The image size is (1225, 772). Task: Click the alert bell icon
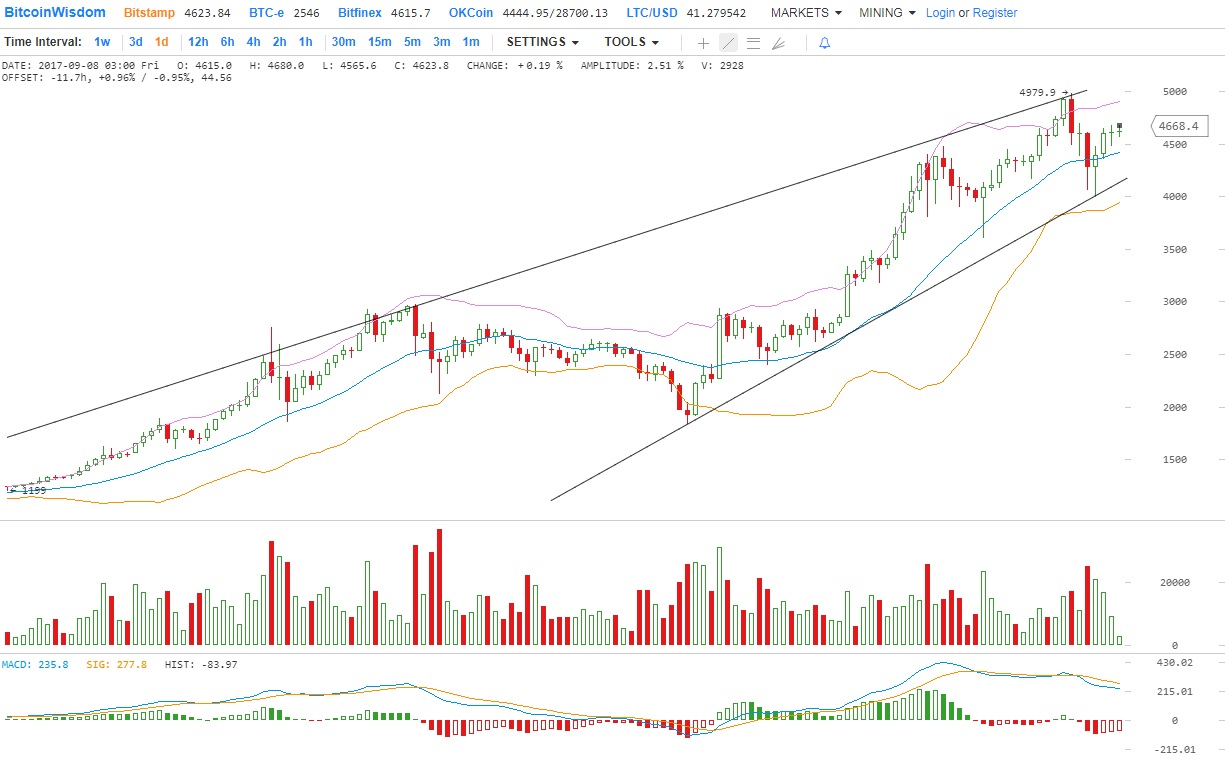pos(824,43)
